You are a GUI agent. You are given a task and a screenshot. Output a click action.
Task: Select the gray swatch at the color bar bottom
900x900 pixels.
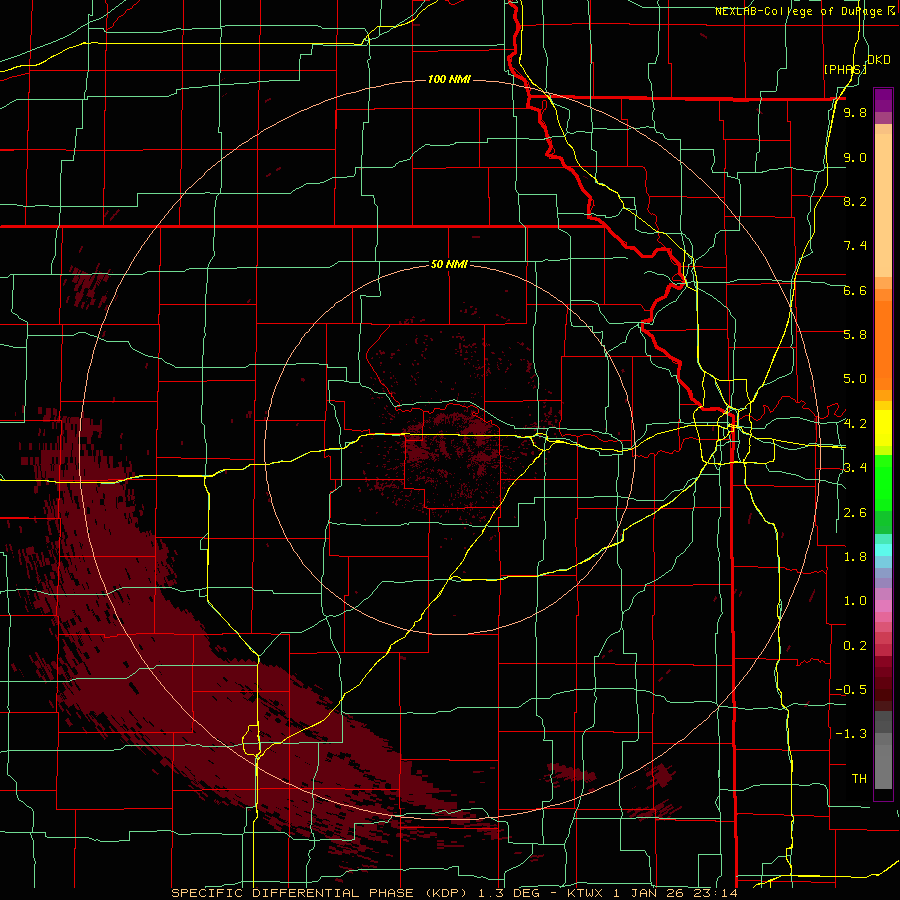(x=883, y=766)
